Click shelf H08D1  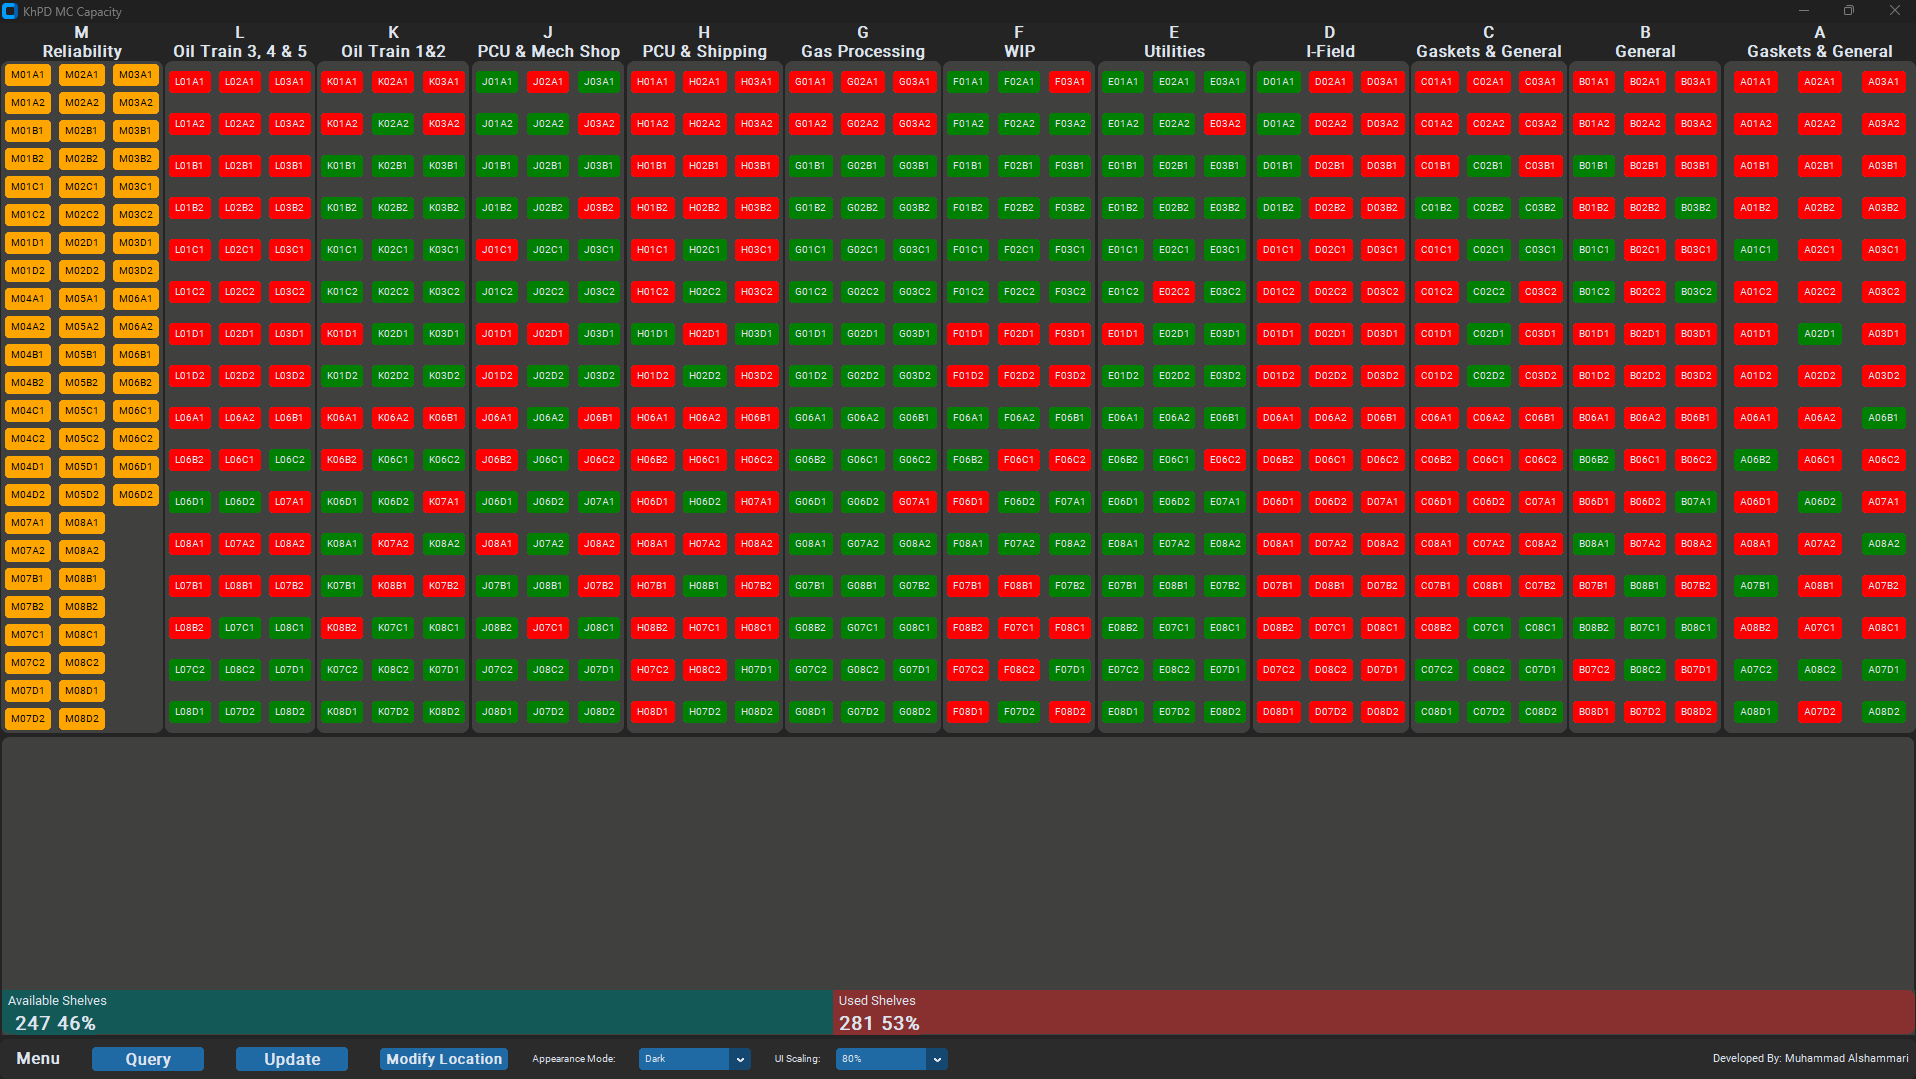tap(653, 712)
